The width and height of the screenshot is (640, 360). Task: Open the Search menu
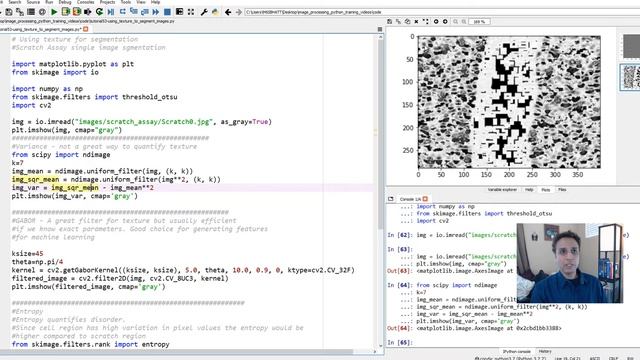click(x=14, y=2)
